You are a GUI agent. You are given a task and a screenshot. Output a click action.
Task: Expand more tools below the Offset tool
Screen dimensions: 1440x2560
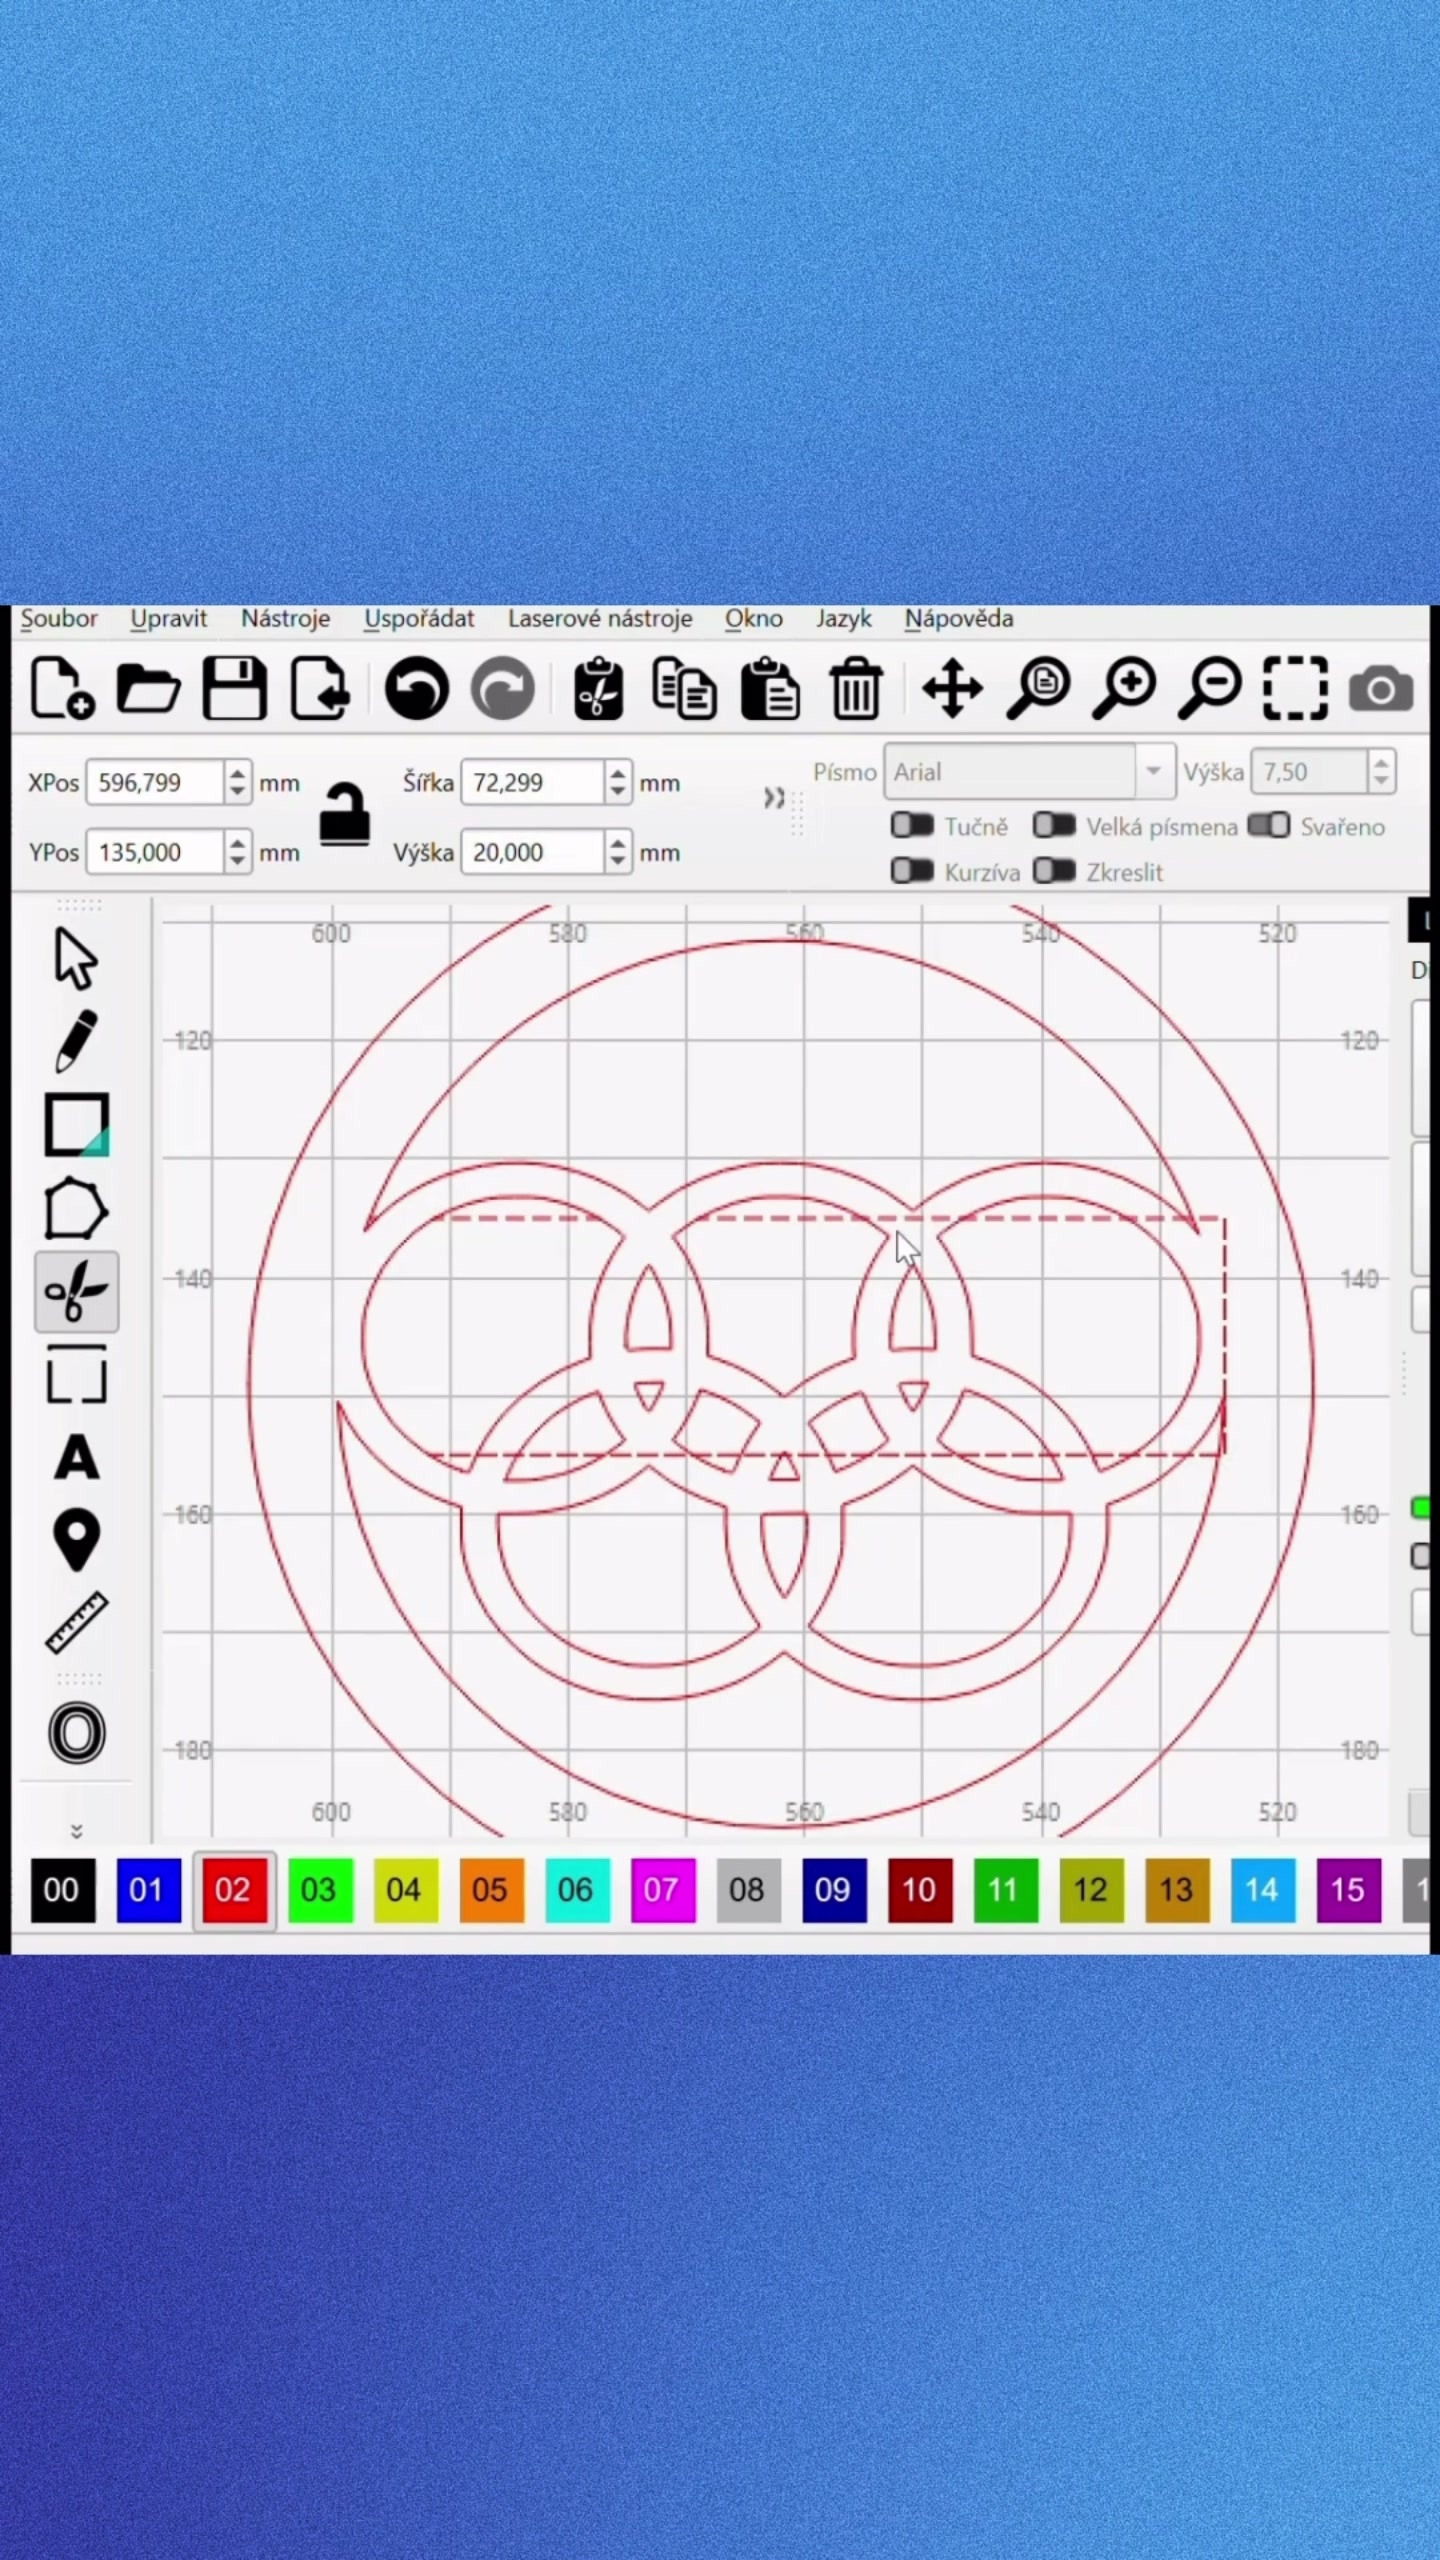[x=76, y=1831]
